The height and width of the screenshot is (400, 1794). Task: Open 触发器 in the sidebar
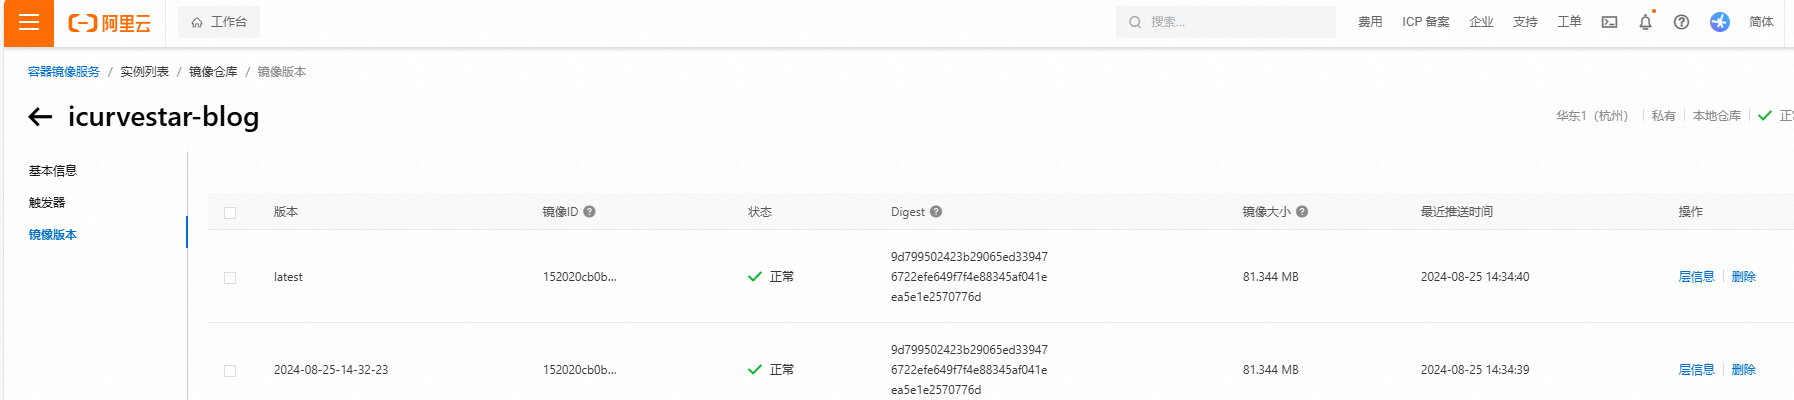47,203
